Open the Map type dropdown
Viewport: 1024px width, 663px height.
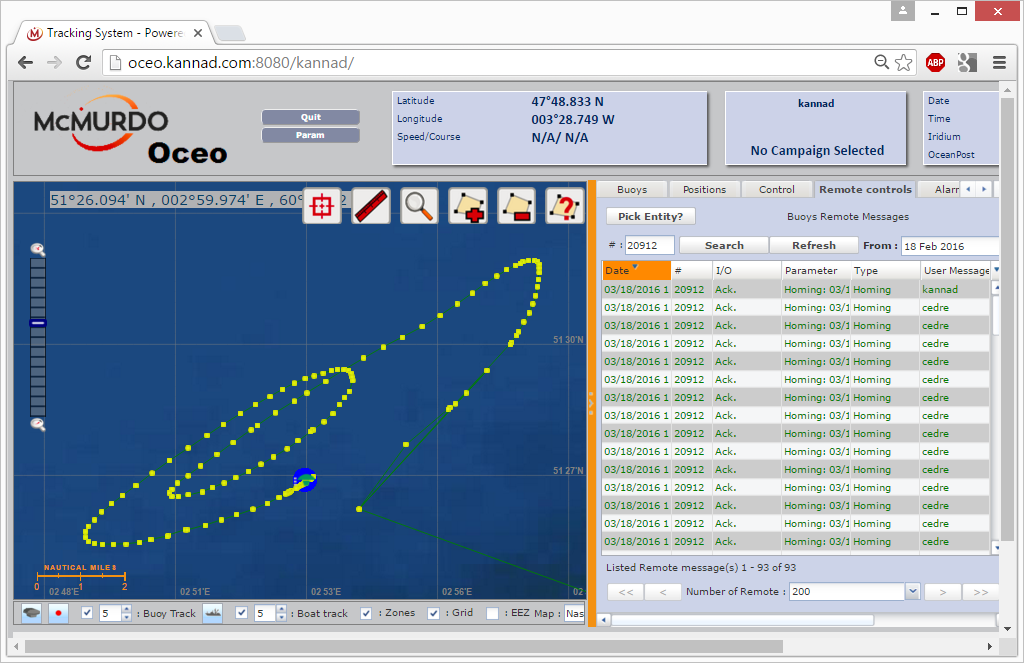pyautogui.click(x=575, y=613)
